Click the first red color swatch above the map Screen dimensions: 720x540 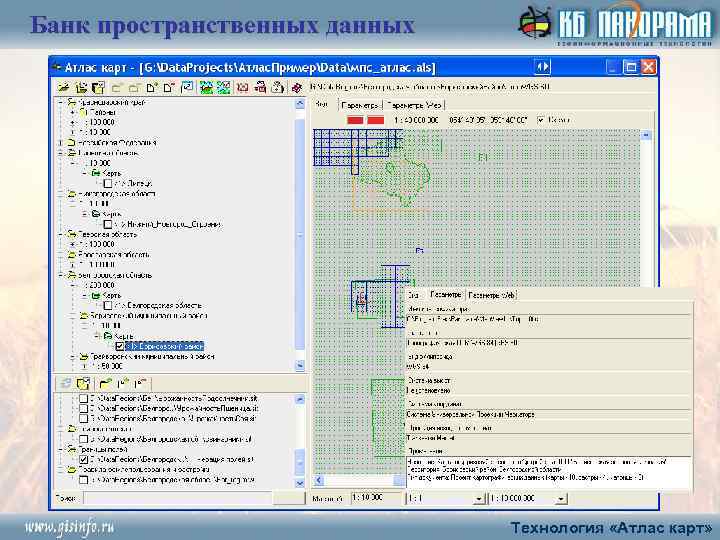point(355,120)
